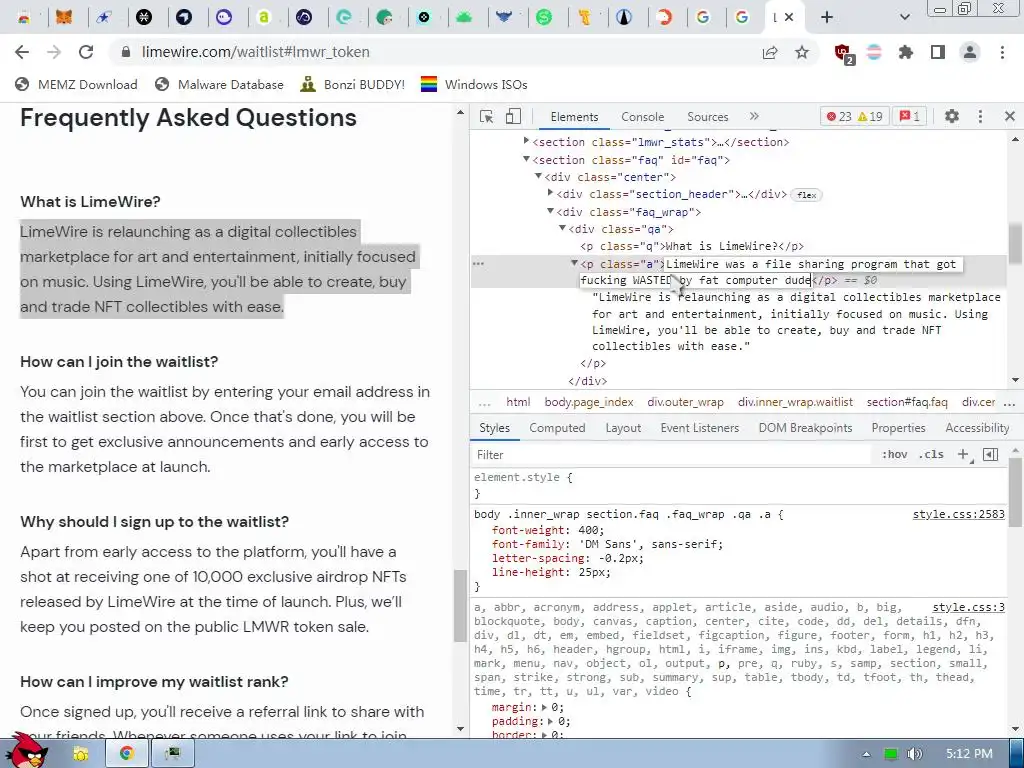The width and height of the screenshot is (1024, 768).
Task: Select div.outer_wrap in breadcrumb
Action: (685, 402)
